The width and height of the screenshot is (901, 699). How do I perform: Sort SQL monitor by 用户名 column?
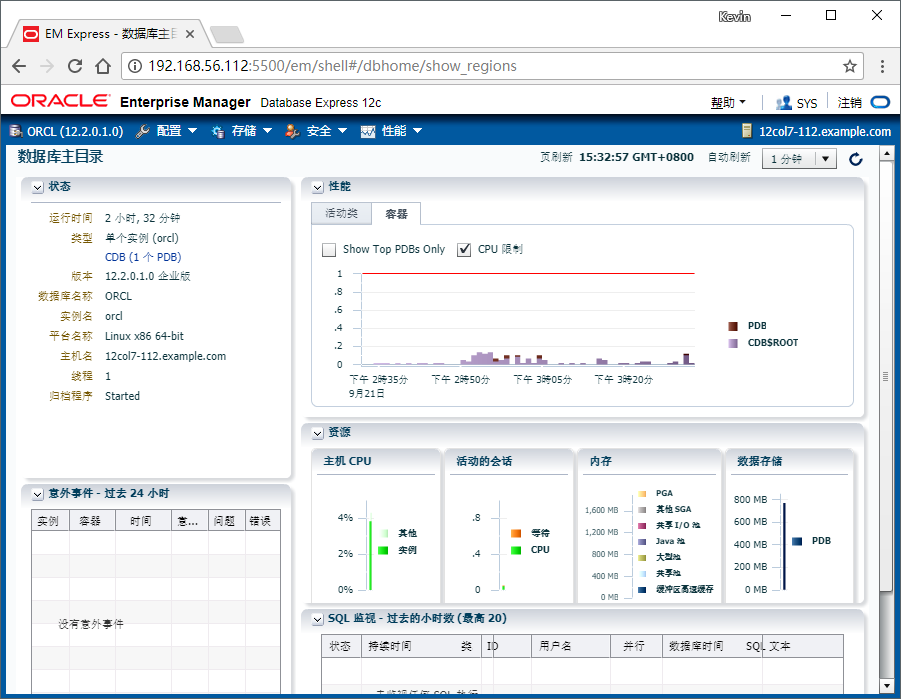pos(571,646)
